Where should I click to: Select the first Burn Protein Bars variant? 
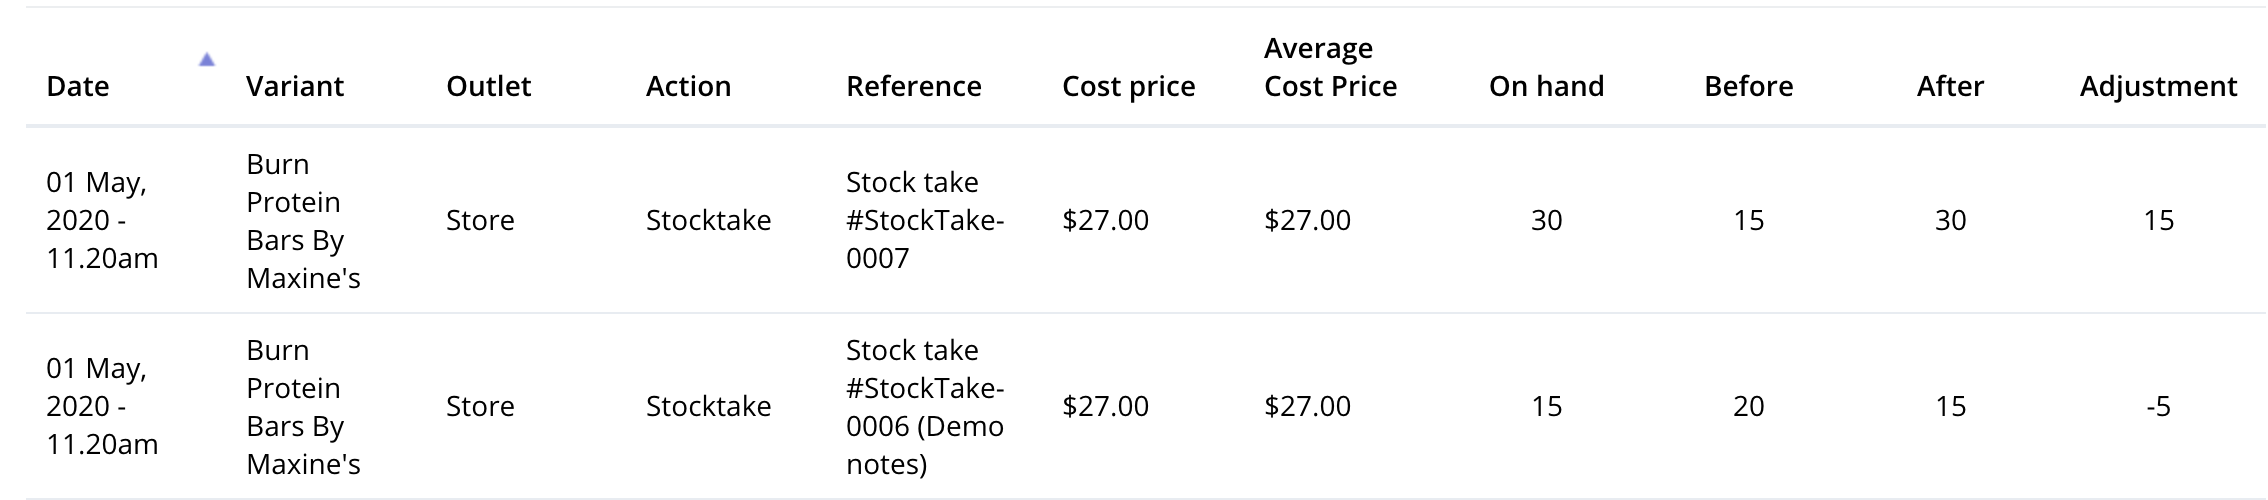(x=302, y=221)
